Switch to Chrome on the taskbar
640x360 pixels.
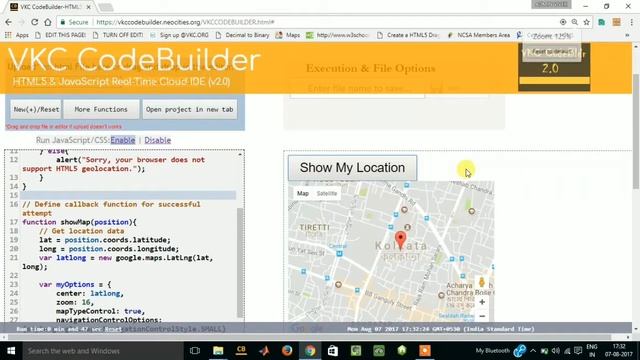pos(310,351)
